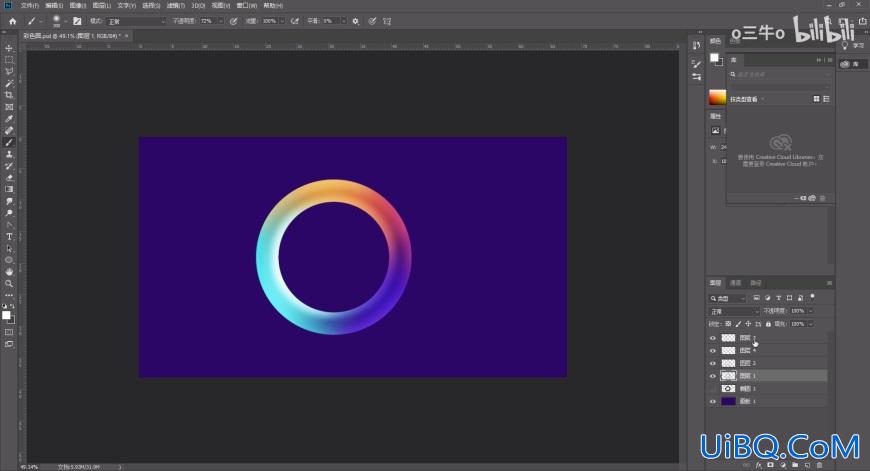Show the hidden ellipse shape layer

point(713,388)
